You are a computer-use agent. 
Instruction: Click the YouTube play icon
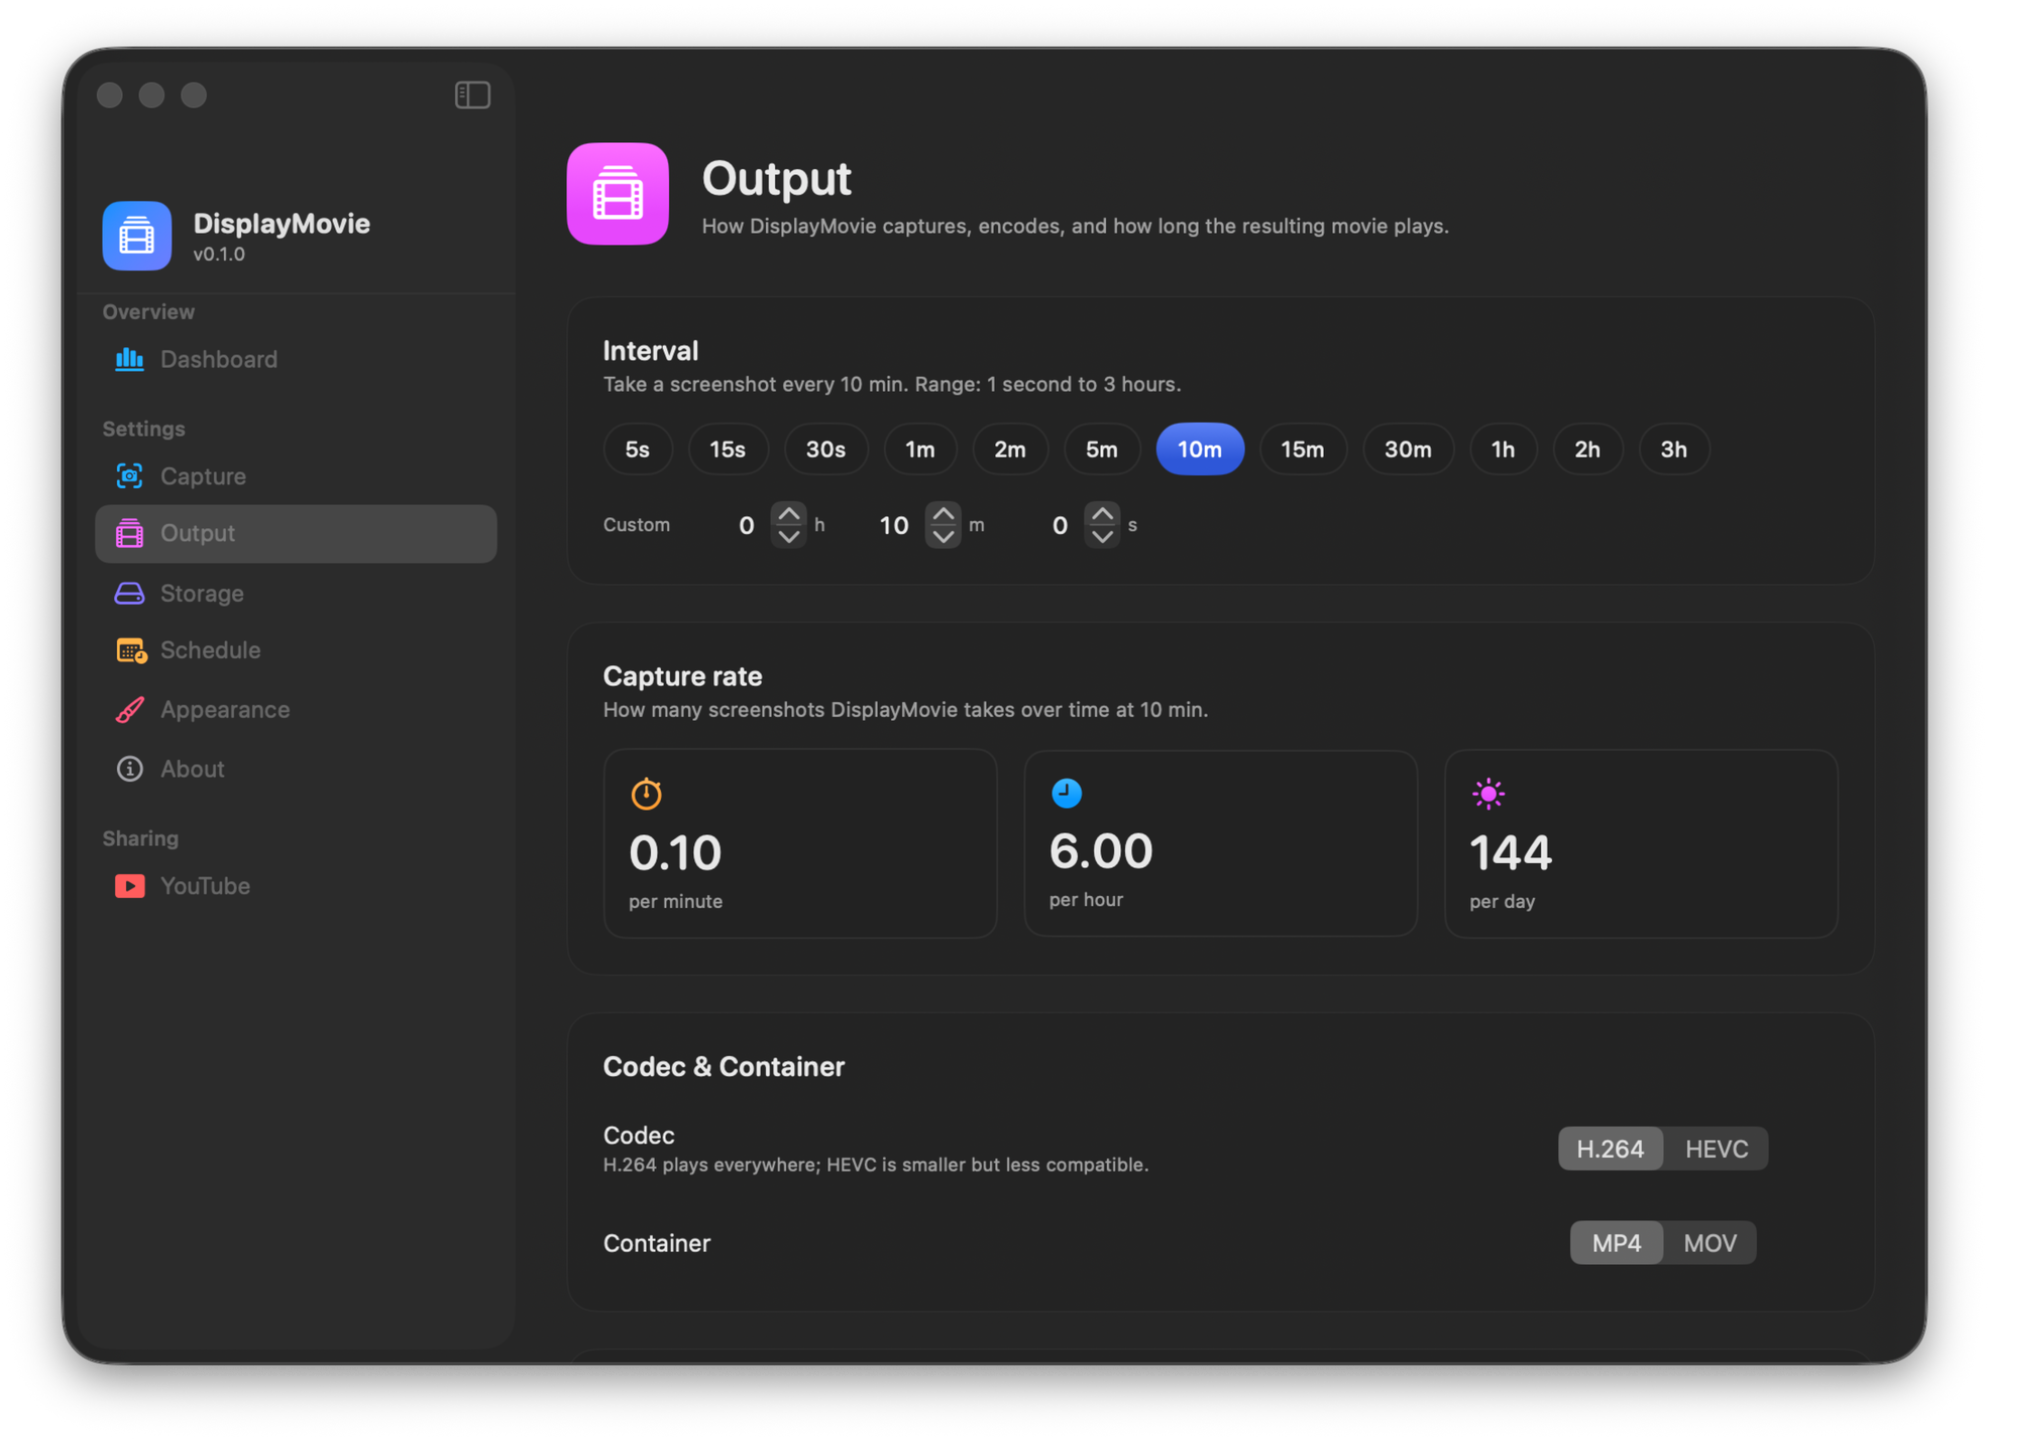pyautogui.click(x=129, y=886)
